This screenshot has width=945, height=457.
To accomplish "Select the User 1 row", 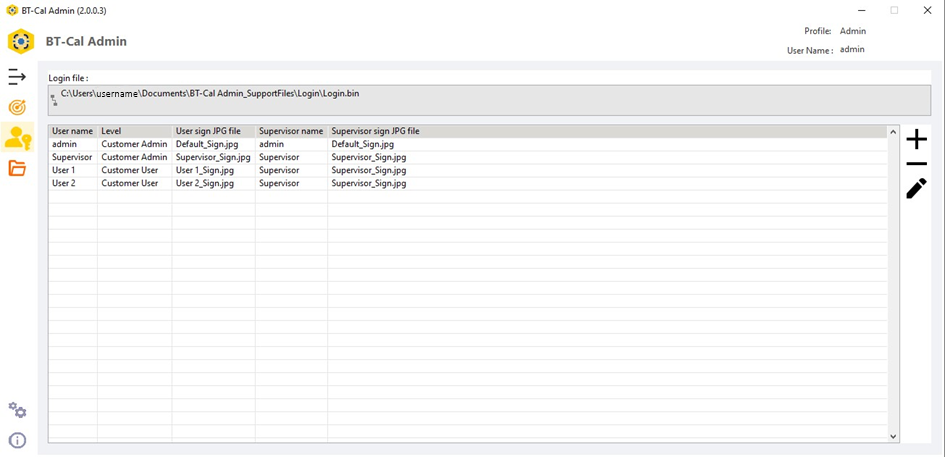I will point(64,170).
